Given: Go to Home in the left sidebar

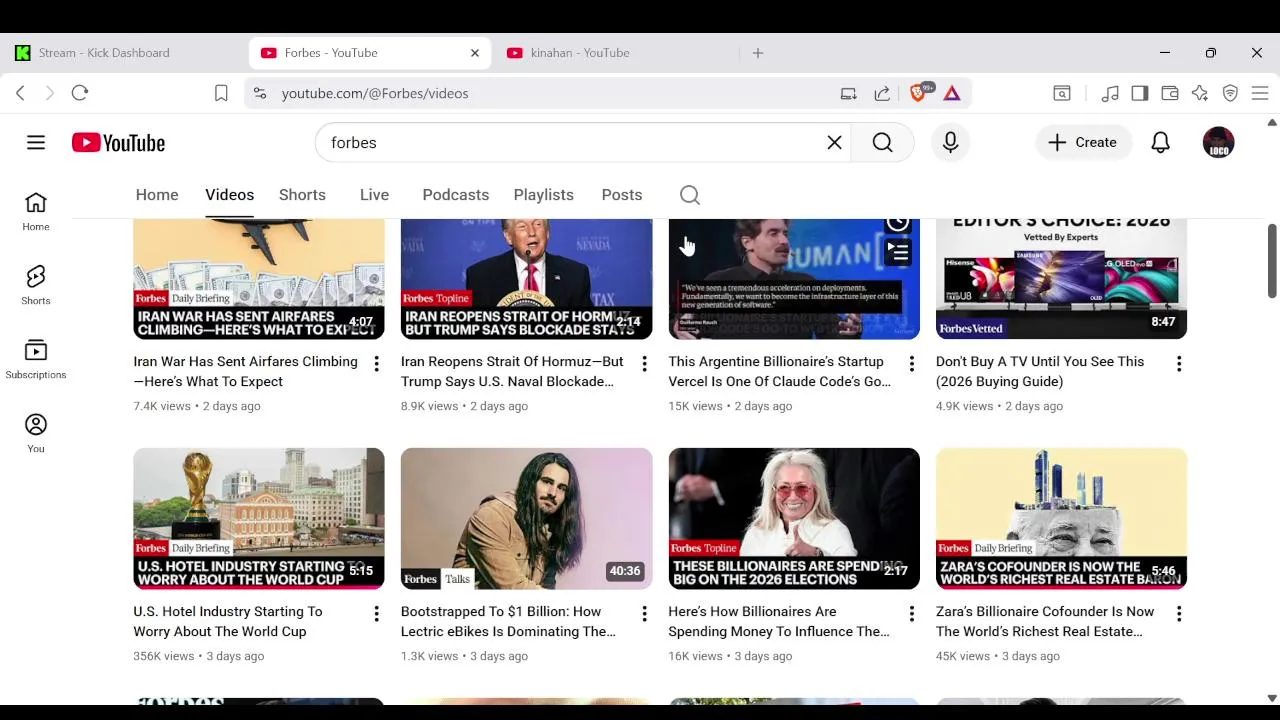Looking at the screenshot, I should pyautogui.click(x=36, y=211).
